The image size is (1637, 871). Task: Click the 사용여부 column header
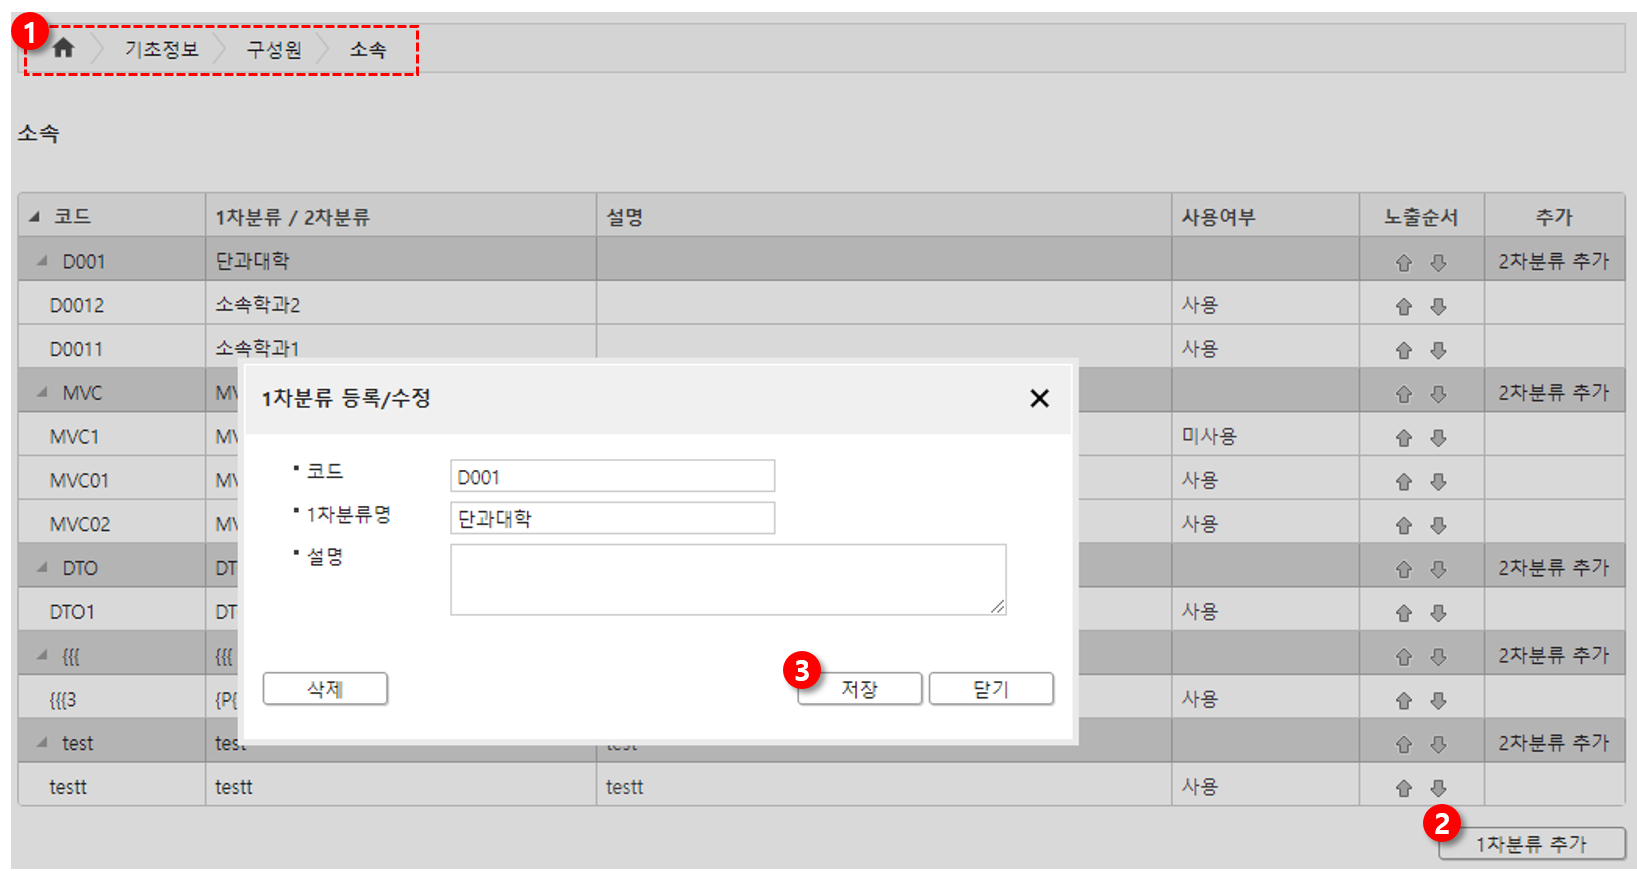[1265, 216]
